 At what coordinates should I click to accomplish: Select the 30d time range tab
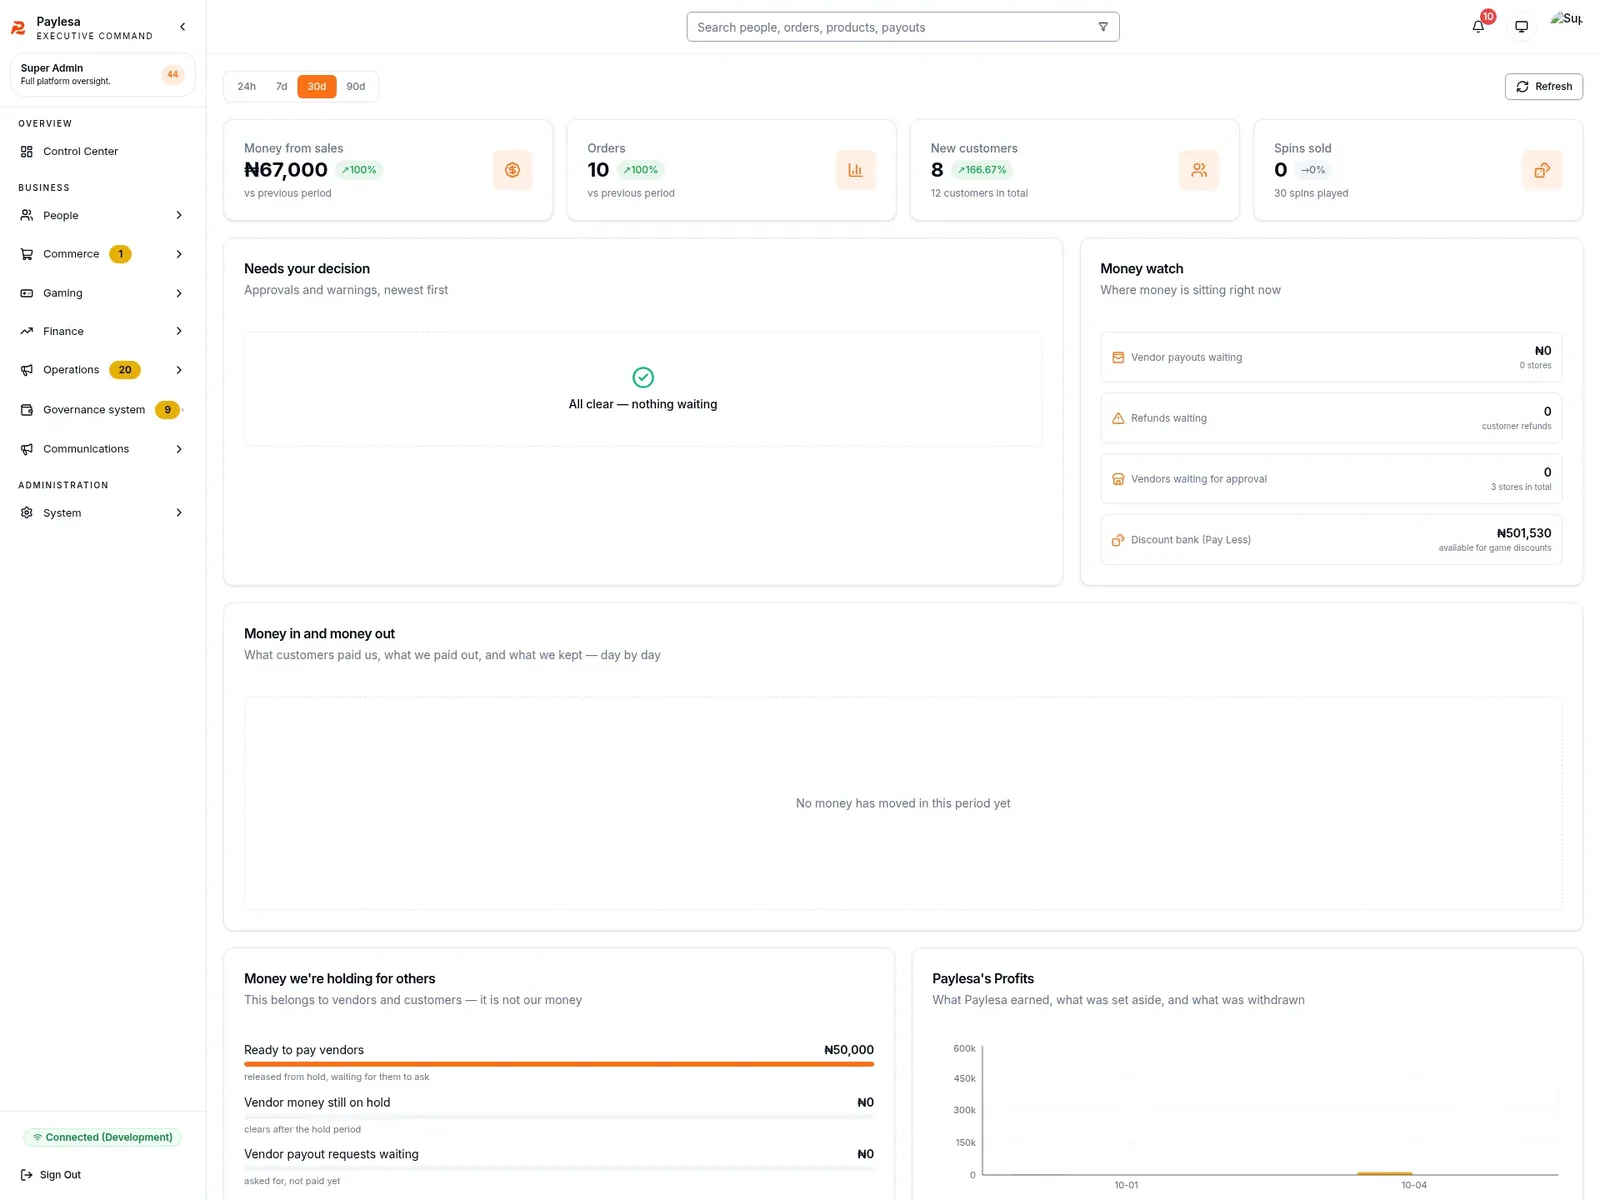pyautogui.click(x=317, y=87)
